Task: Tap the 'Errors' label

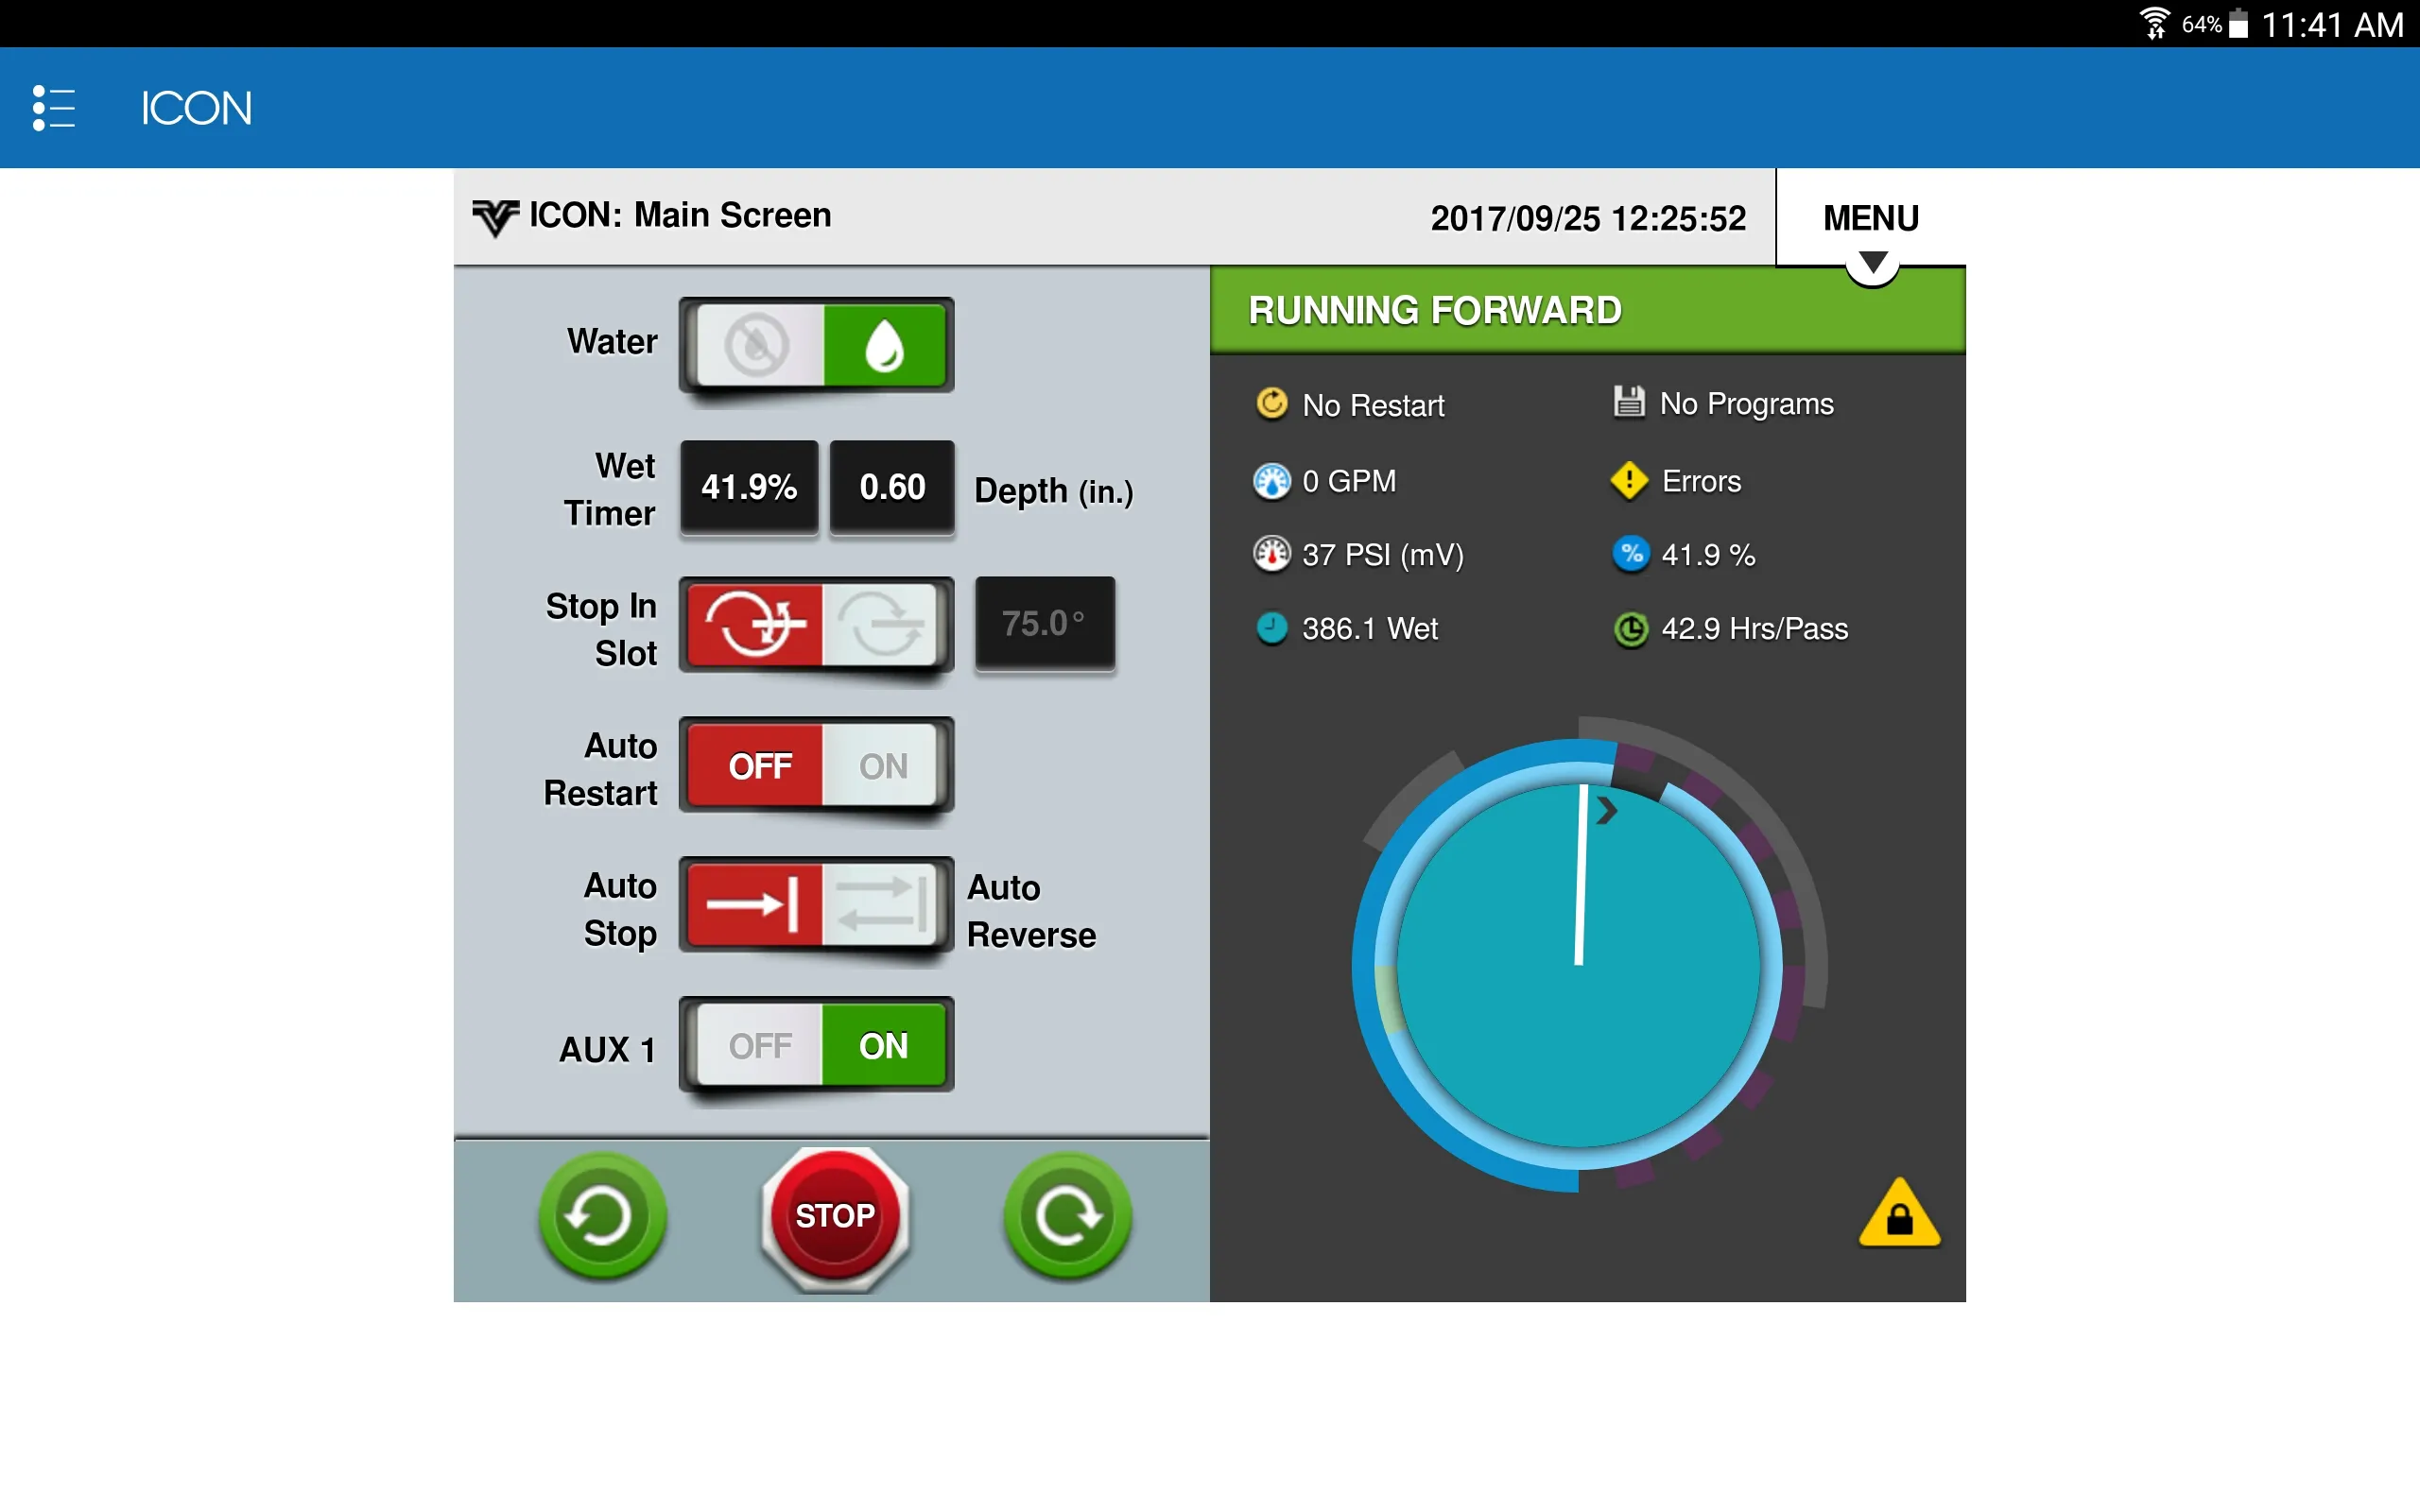Action: pos(1701,482)
